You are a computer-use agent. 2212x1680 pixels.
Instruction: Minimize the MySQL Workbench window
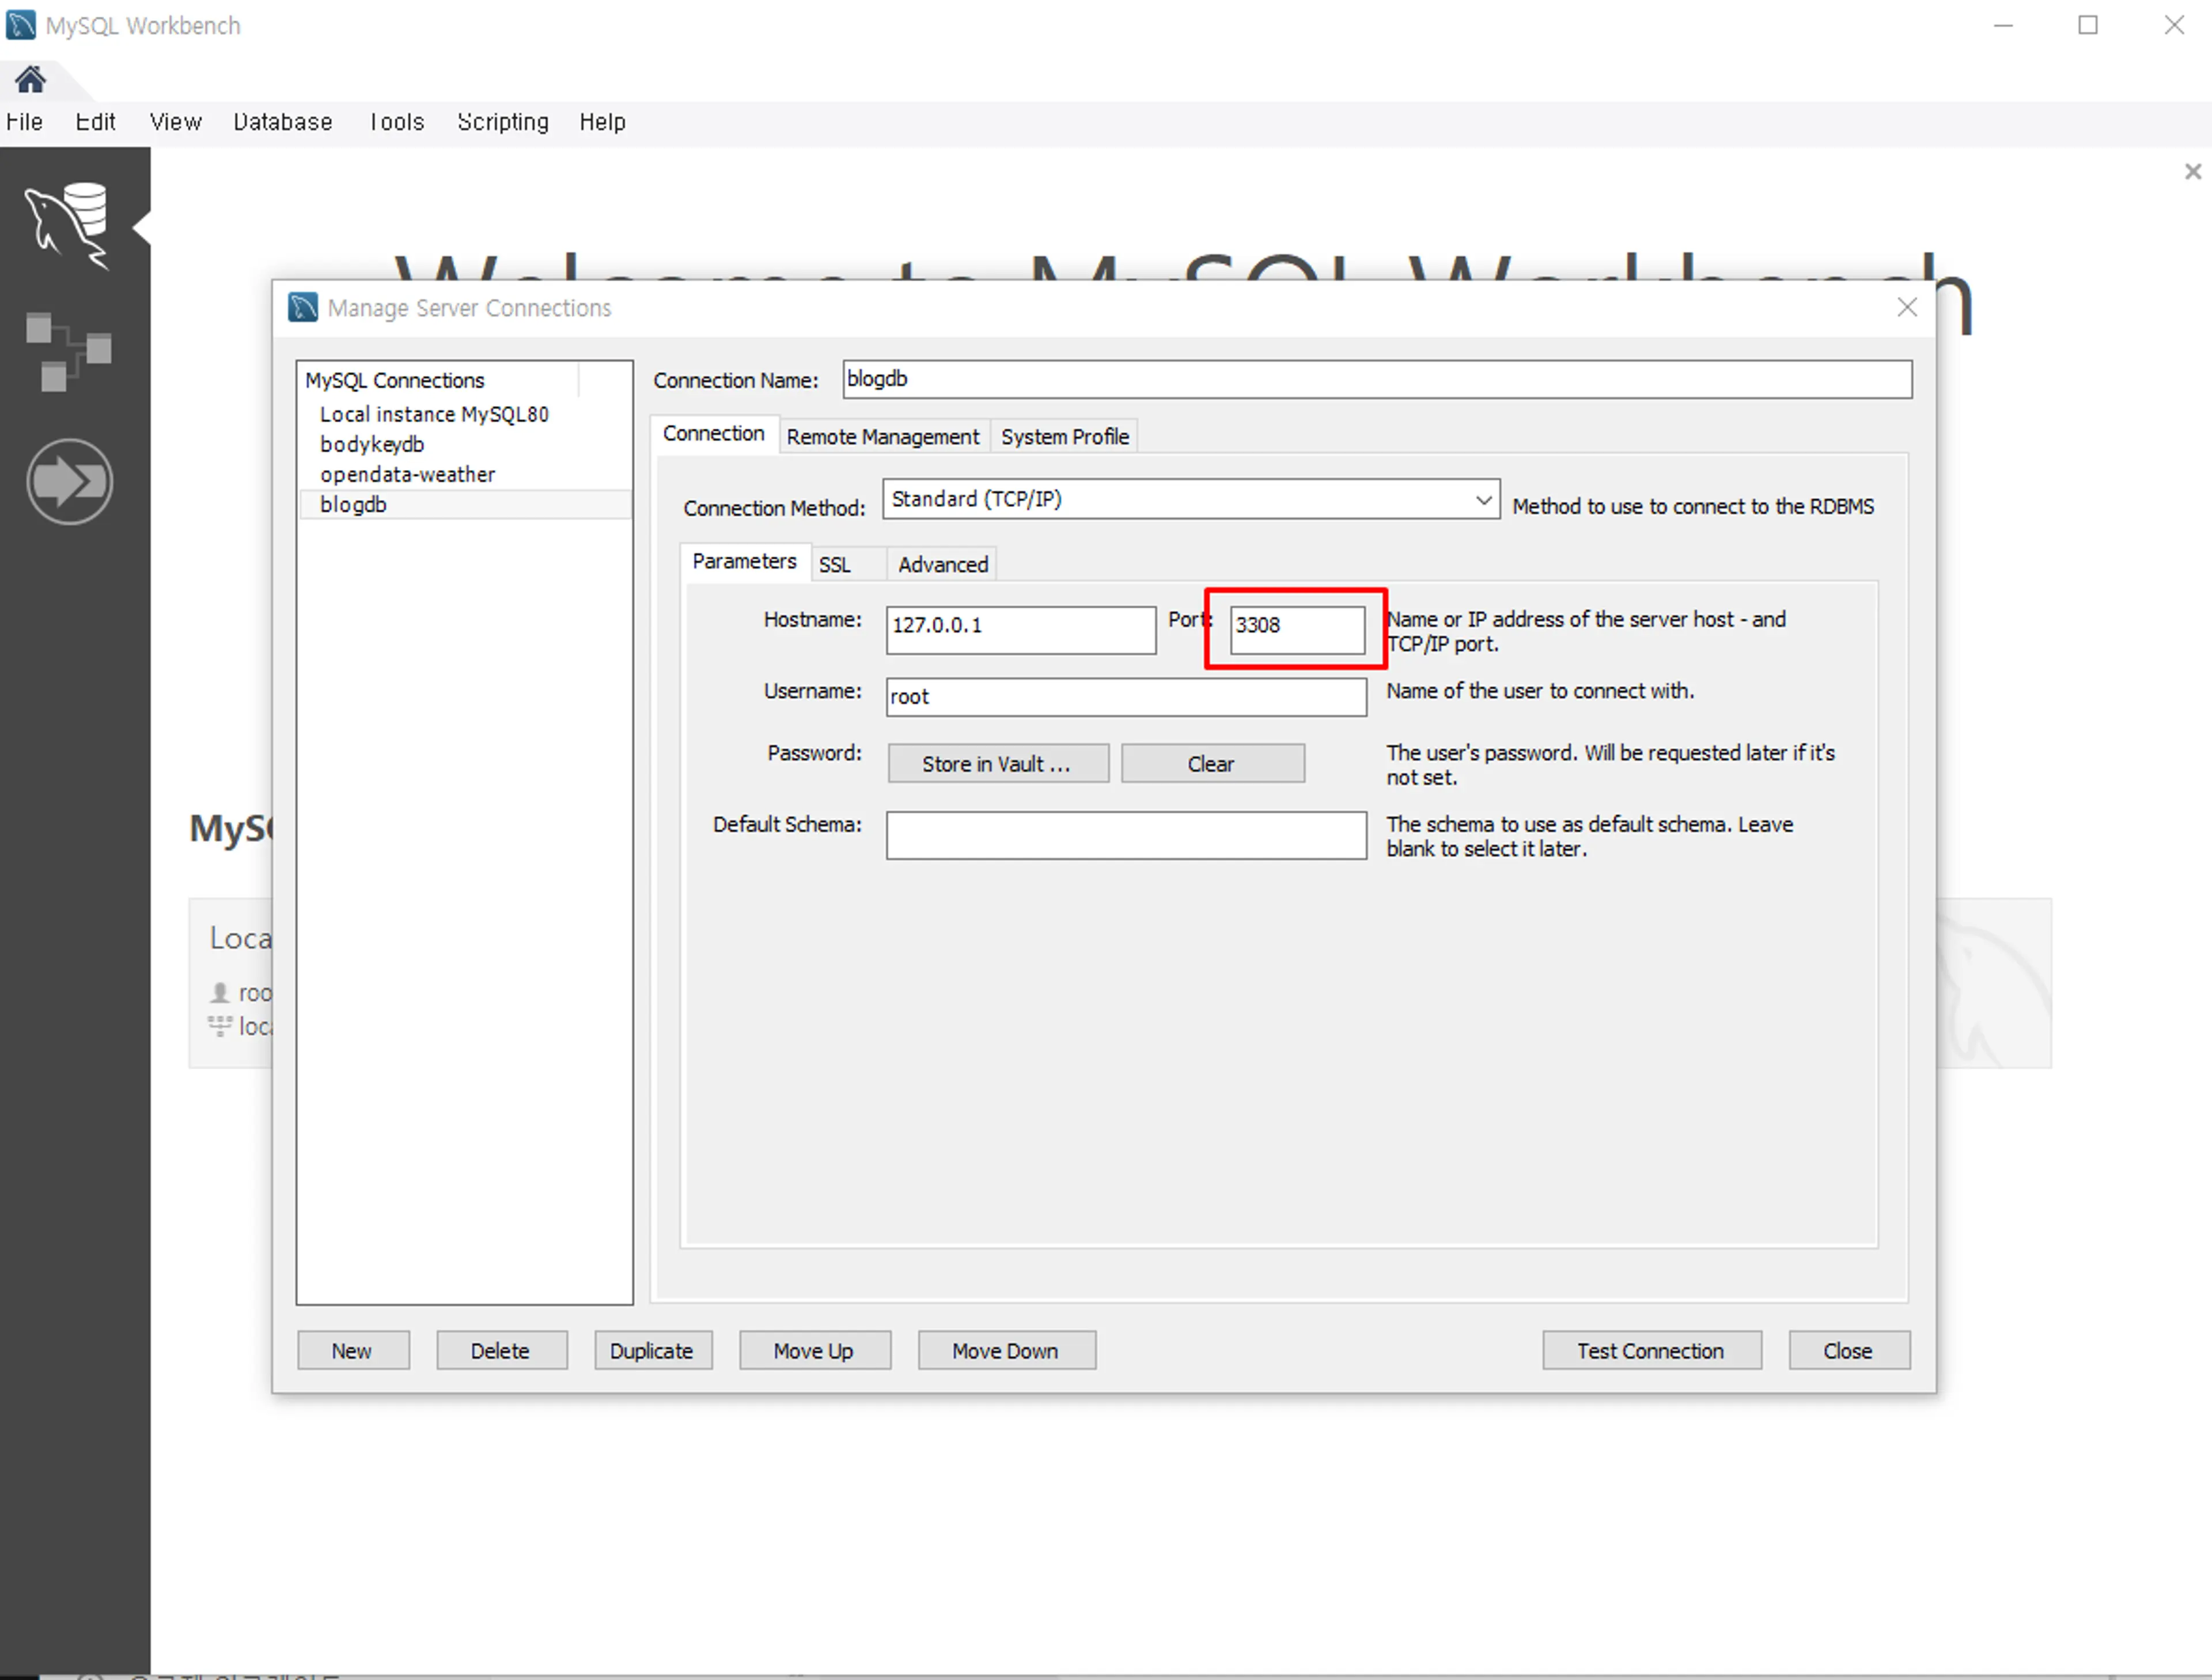point(2003,25)
